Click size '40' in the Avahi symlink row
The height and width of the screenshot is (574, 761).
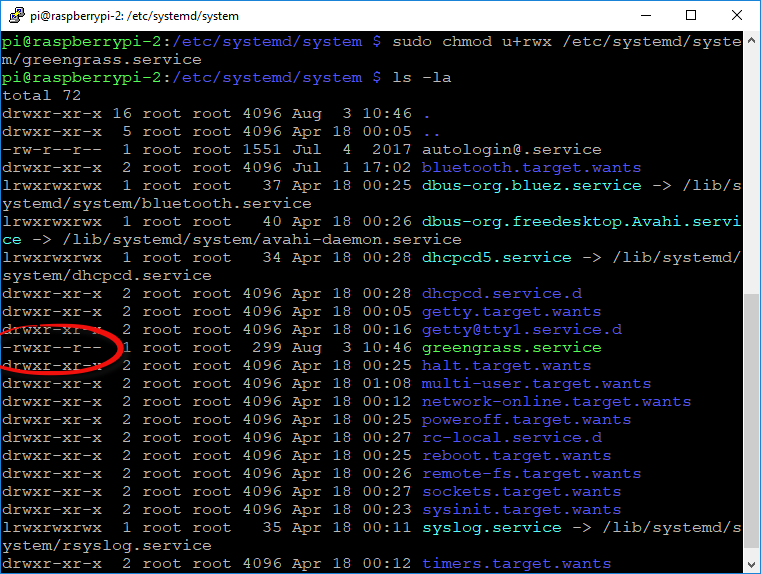pos(272,221)
